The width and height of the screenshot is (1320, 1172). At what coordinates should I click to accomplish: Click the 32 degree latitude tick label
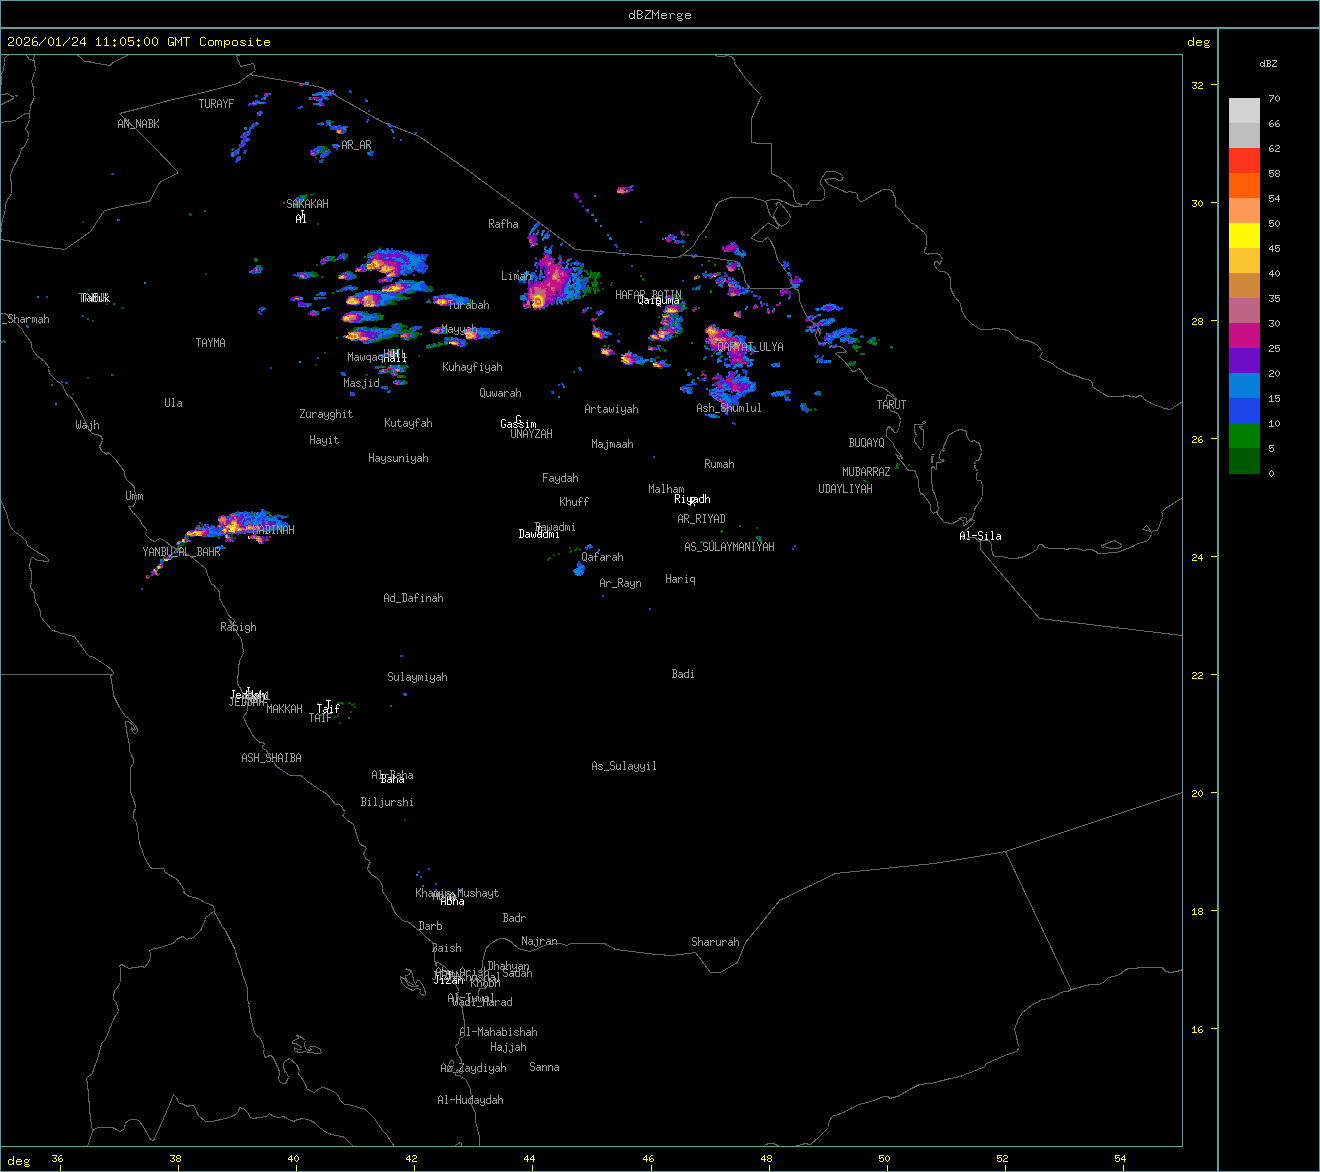pyautogui.click(x=1197, y=85)
